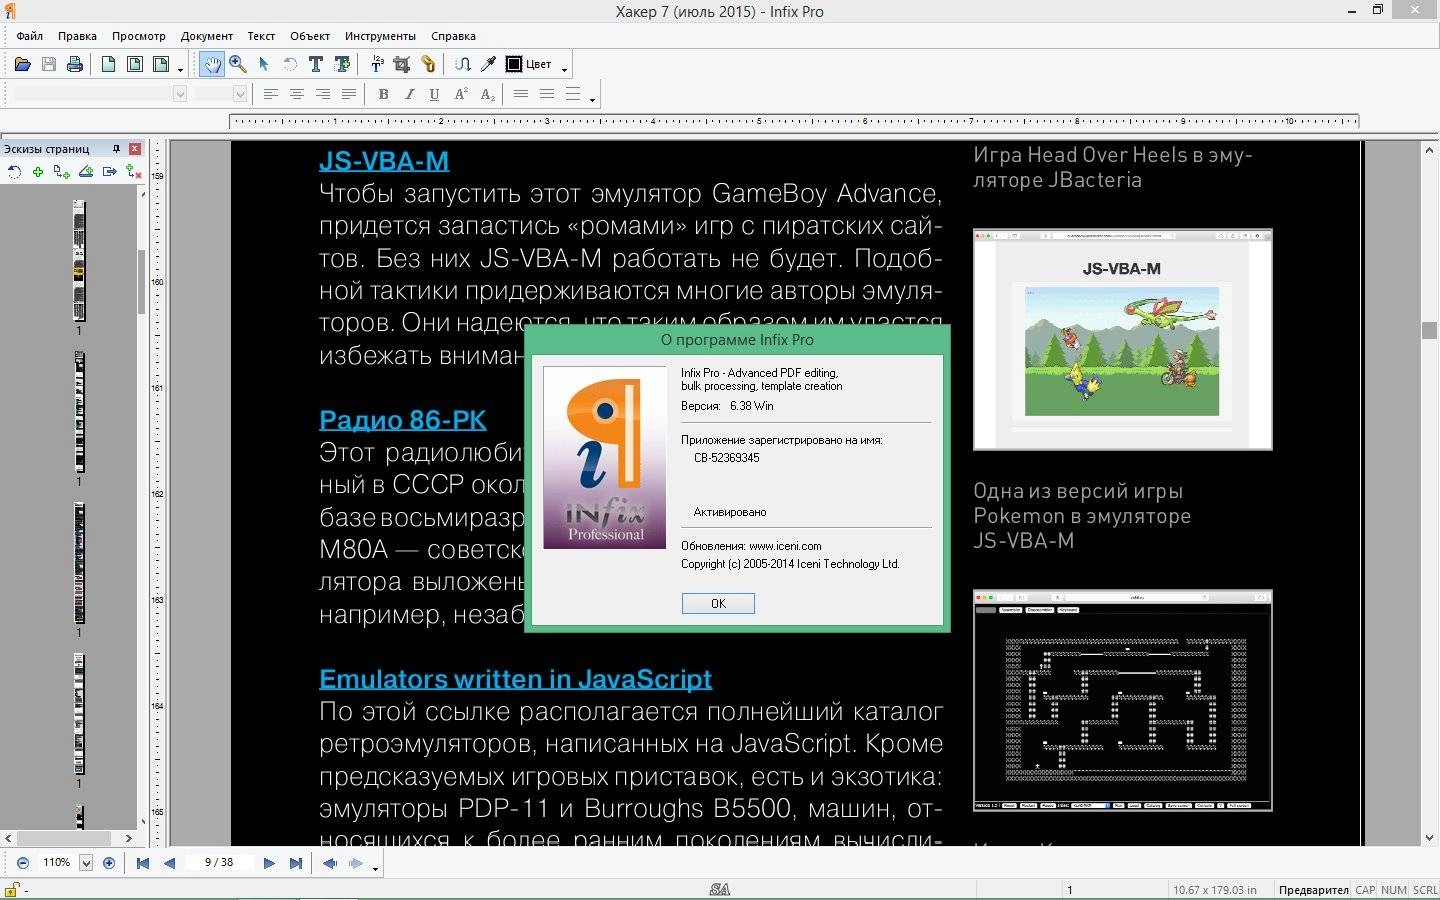Zoom in with the plus button
Screen dimensions: 1440x900
pos(109,862)
